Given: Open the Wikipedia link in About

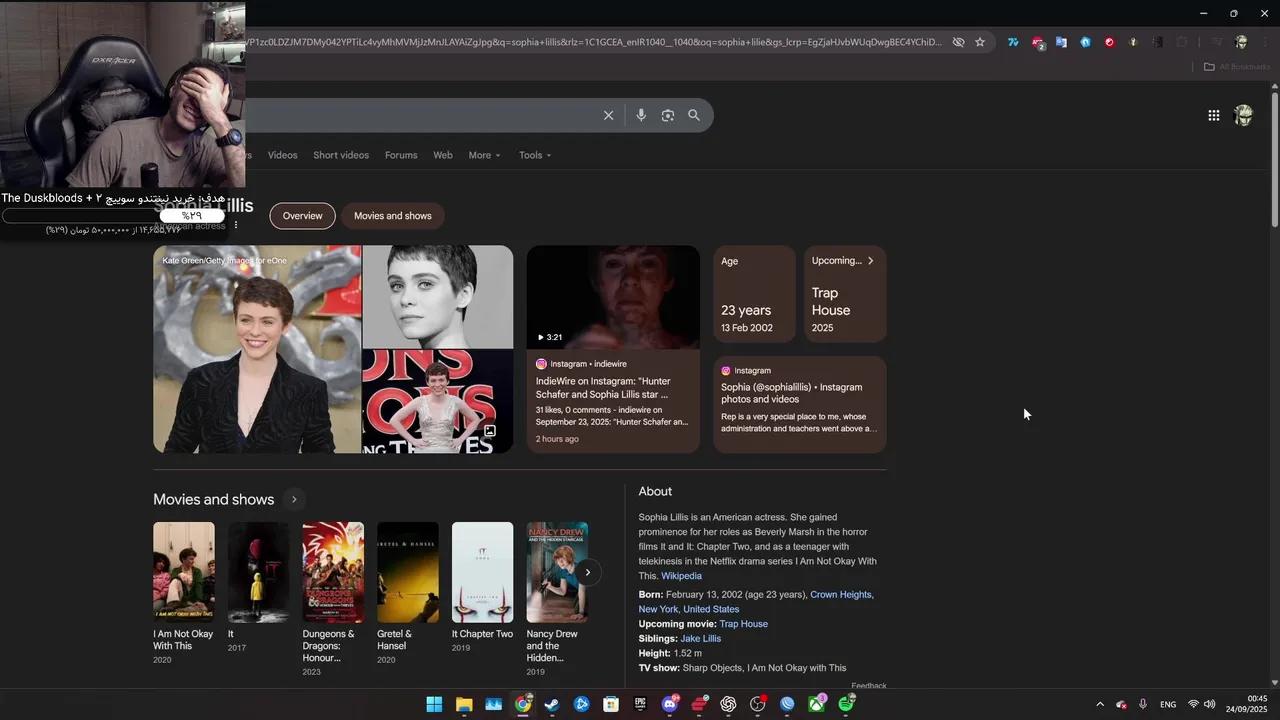Looking at the screenshot, I should coord(681,576).
